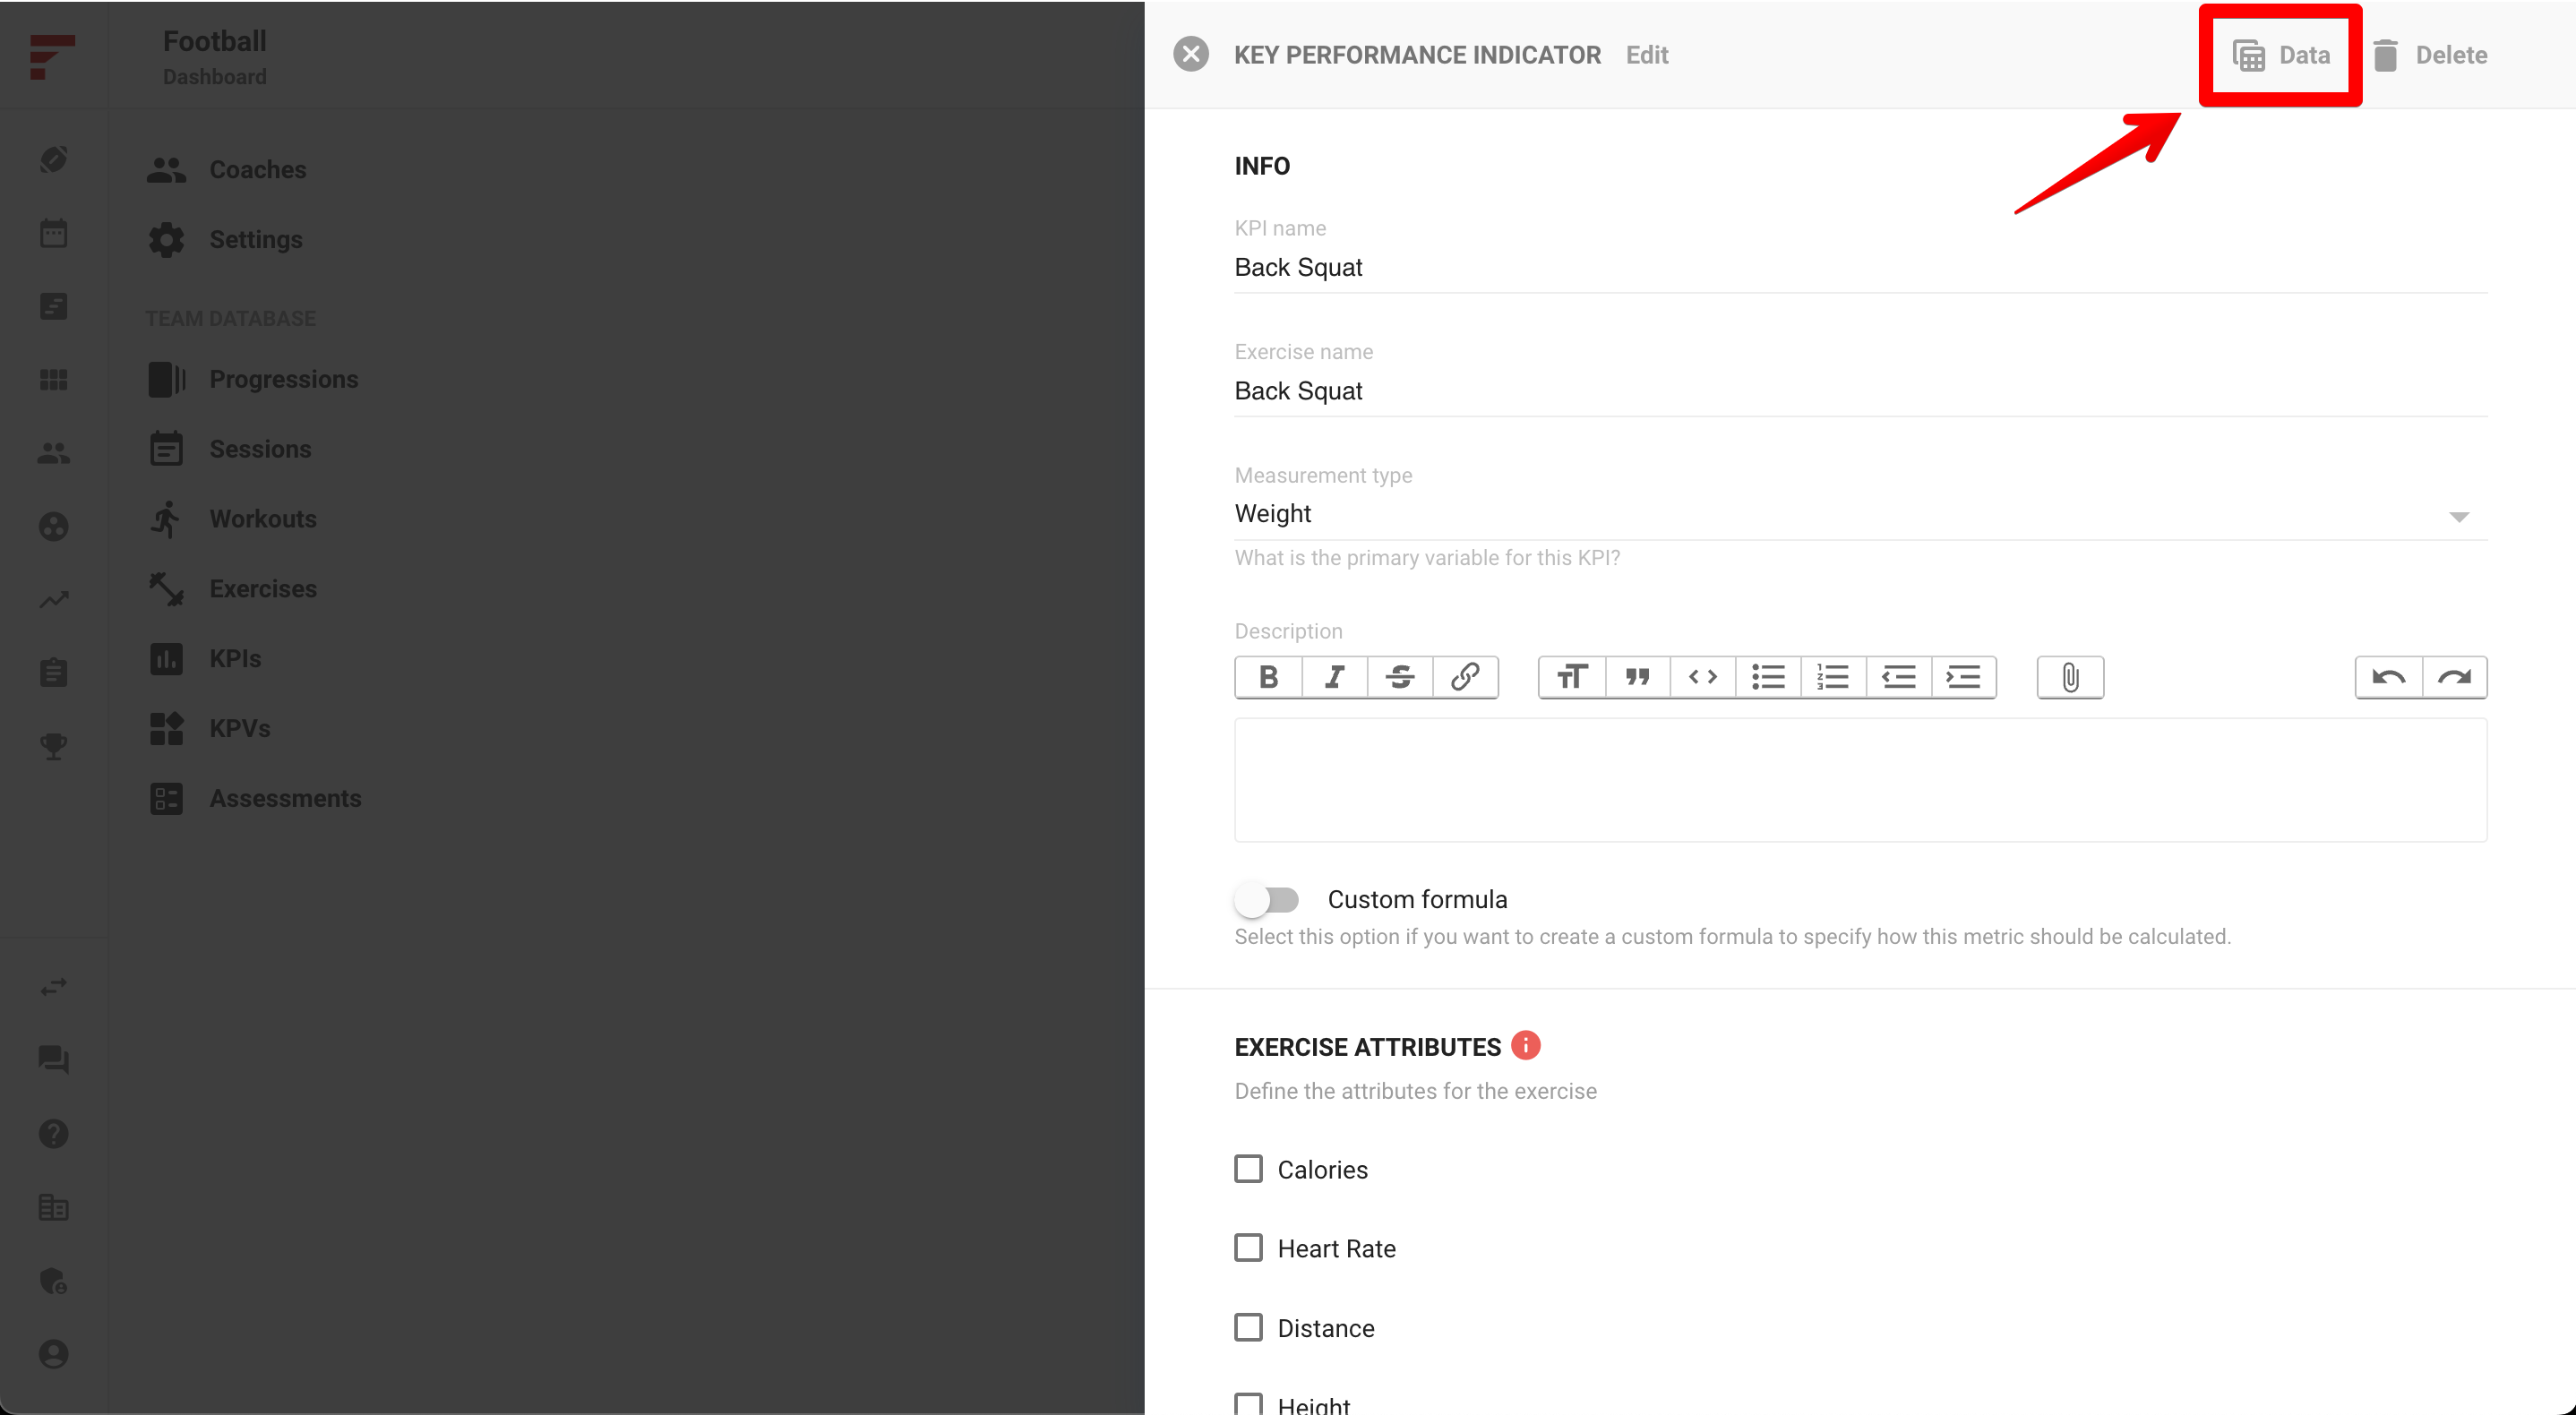Redo the last description edit
2576x1415 pixels.
tap(2454, 677)
